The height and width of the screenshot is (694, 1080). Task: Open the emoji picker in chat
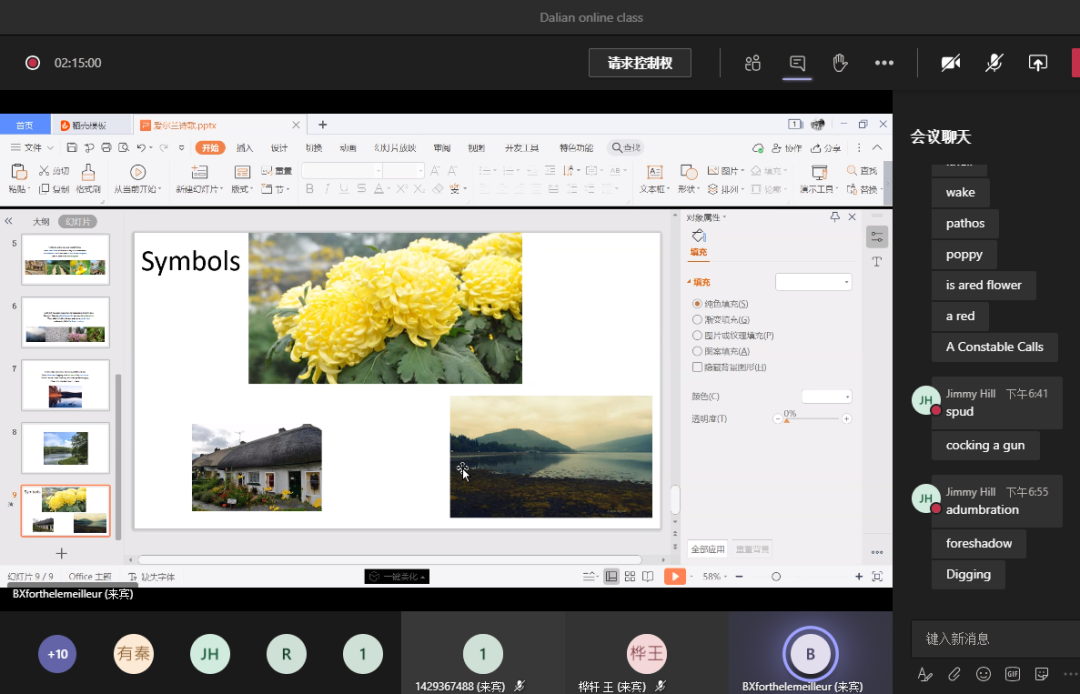(x=983, y=674)
